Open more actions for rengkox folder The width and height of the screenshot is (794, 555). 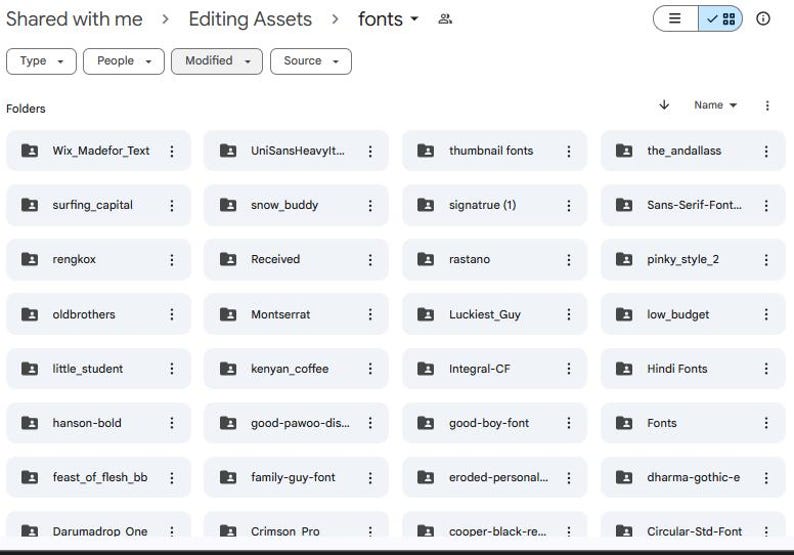[x=172, y=260]
